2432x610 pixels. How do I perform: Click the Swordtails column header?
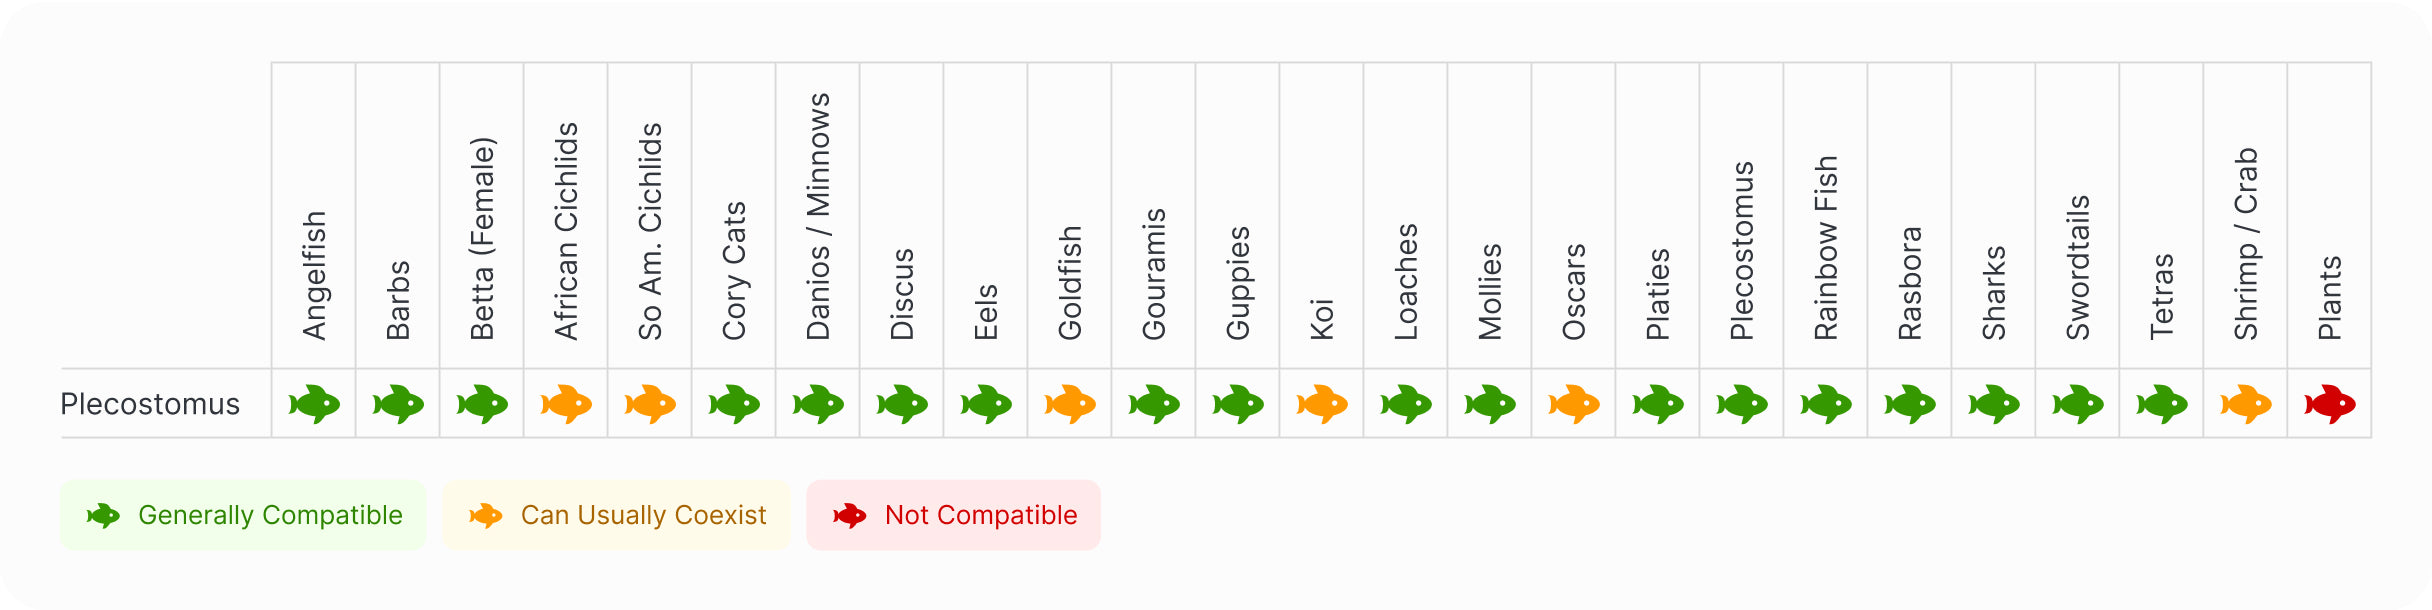click(2078, 268)
